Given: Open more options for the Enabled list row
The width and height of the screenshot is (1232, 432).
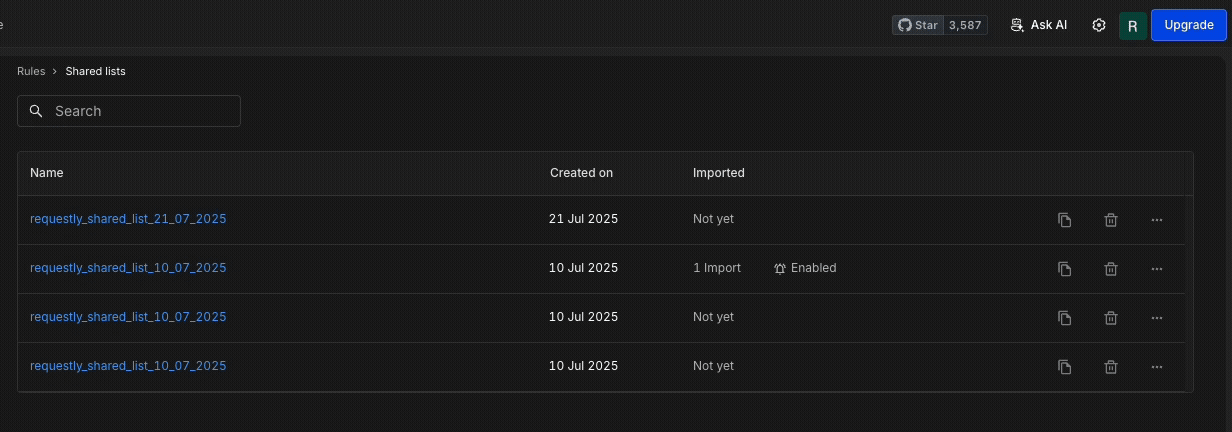Looking at the screenshot, I should coord(1157,269).
